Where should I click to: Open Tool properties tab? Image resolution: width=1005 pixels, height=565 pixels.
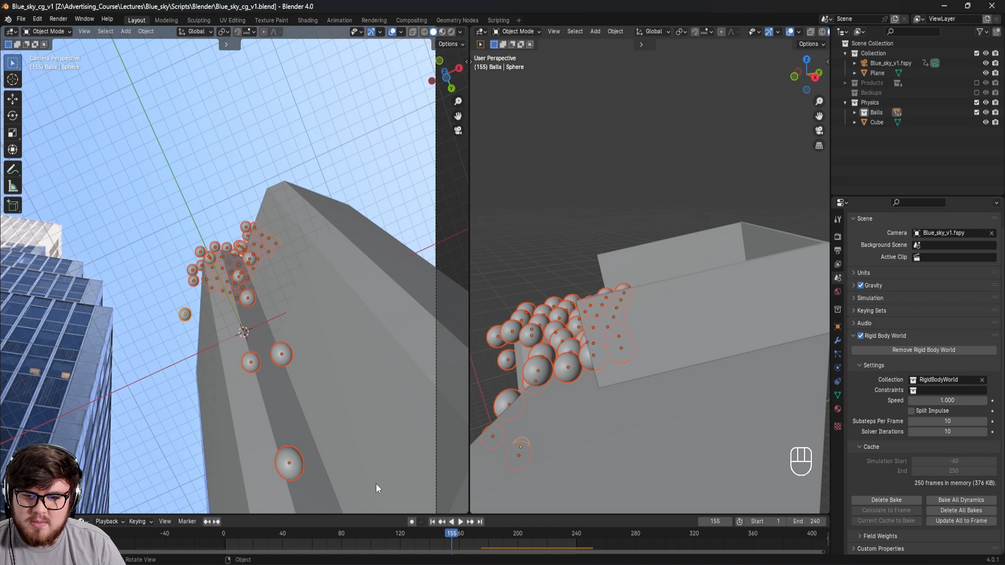(x=838, y=219)
